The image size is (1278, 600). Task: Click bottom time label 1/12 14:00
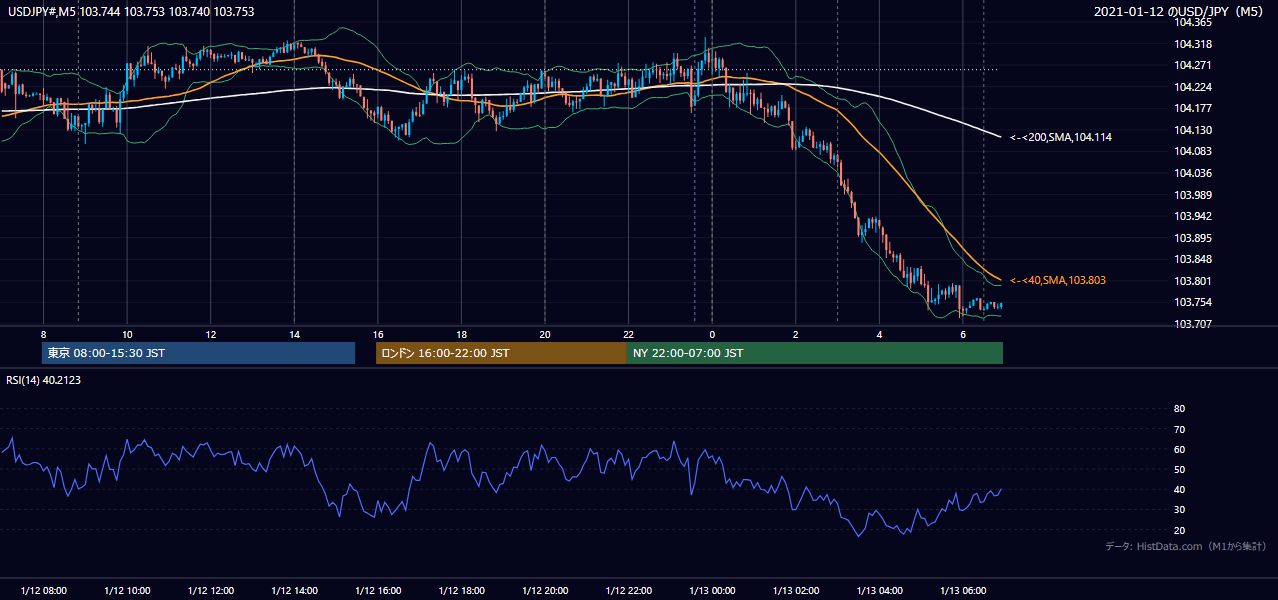point(294,591)
